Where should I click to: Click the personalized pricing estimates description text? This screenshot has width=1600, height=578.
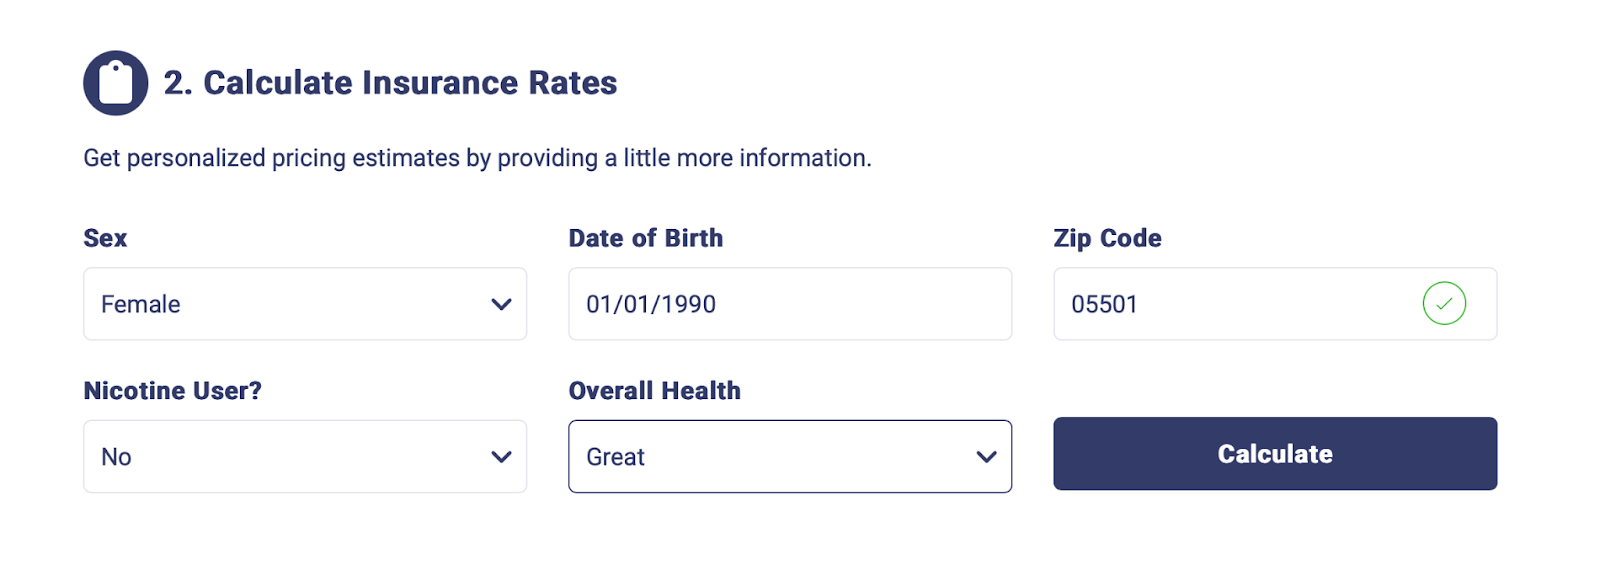(478, 158)
